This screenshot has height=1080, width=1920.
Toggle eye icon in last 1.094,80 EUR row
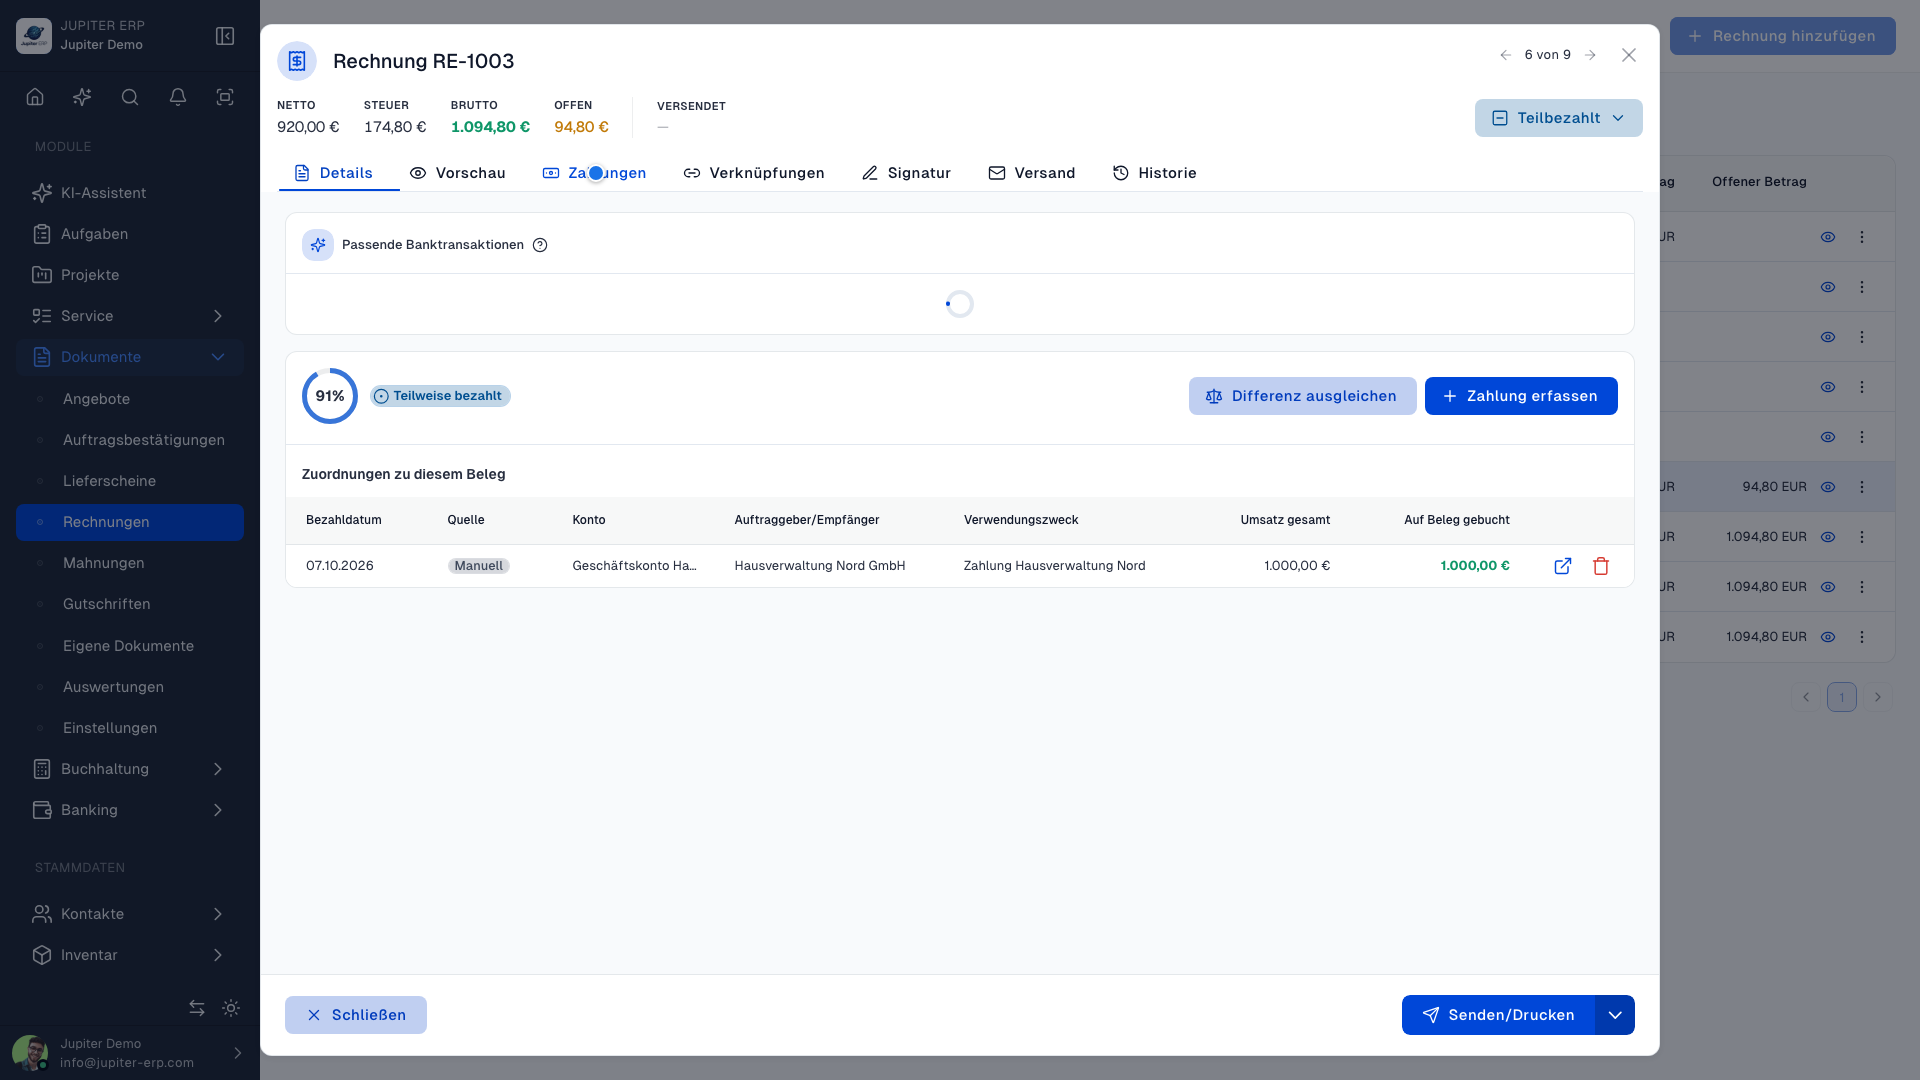pyautogui.click(x=1828, y=637)
